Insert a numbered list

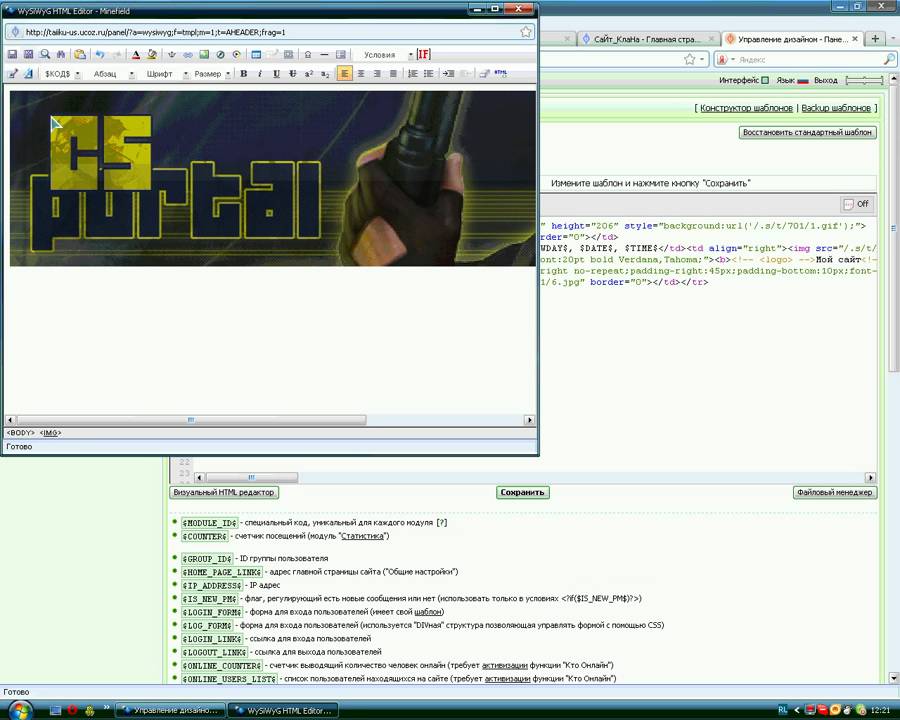click(x=412, y=73)
